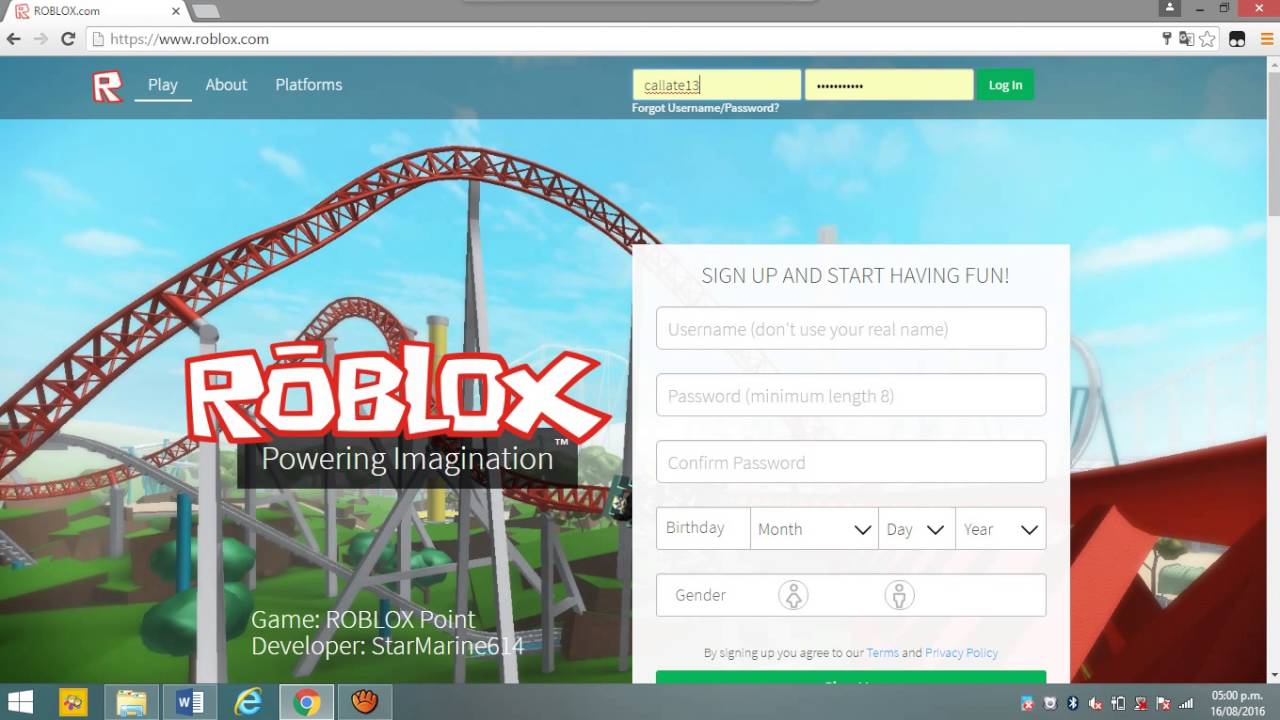
Task: Reload the page with refresh icon
Action: coord(68,39)
